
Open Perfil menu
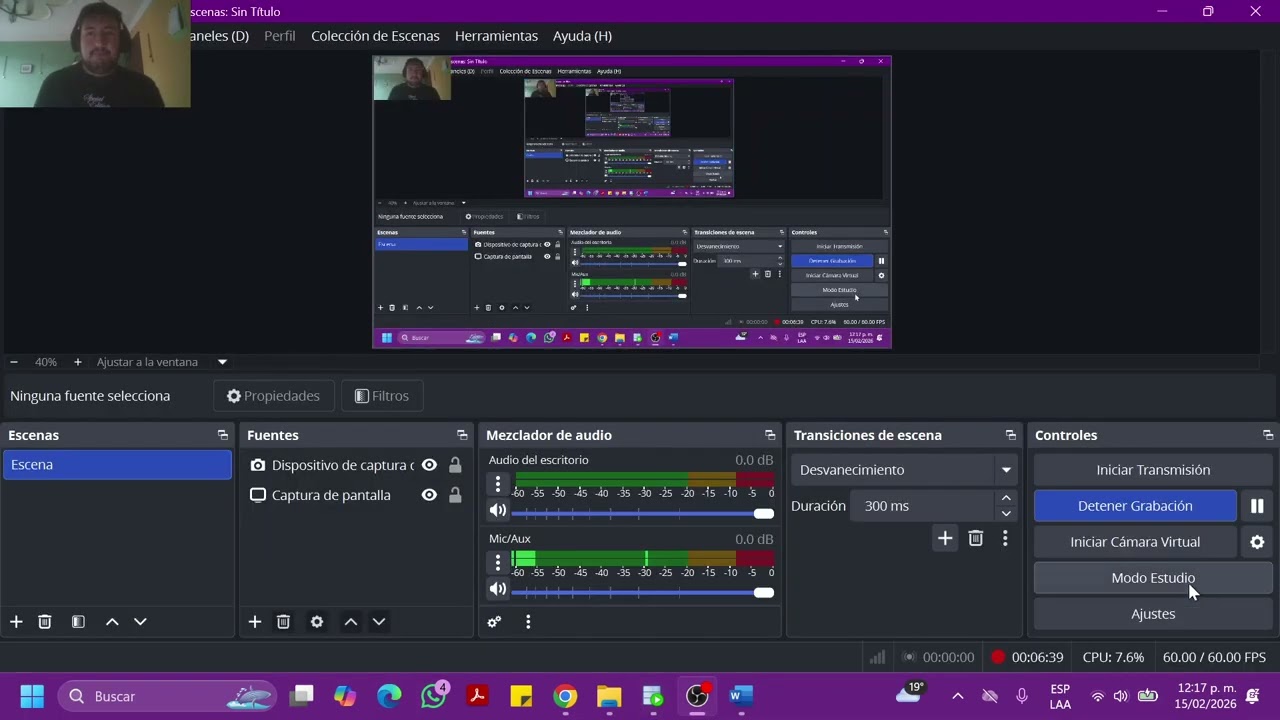point(280,36)
